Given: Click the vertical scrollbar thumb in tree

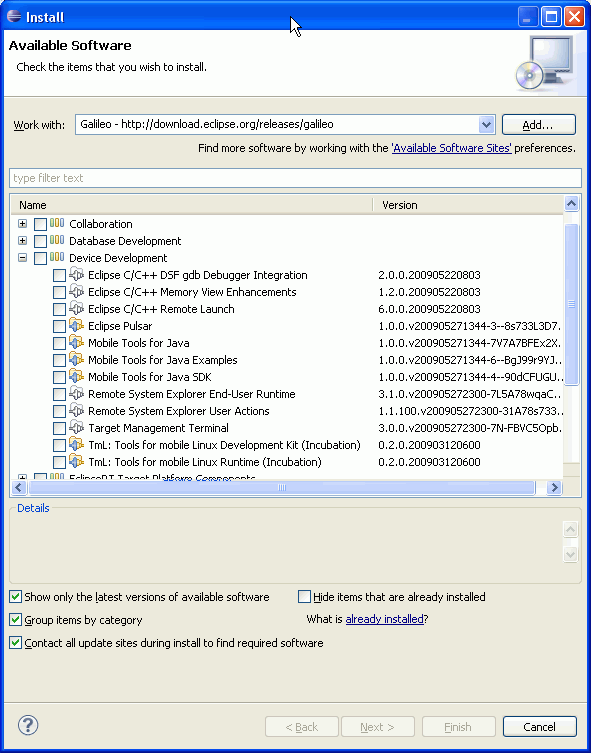Looking at the screenshot, I should 571,304.
